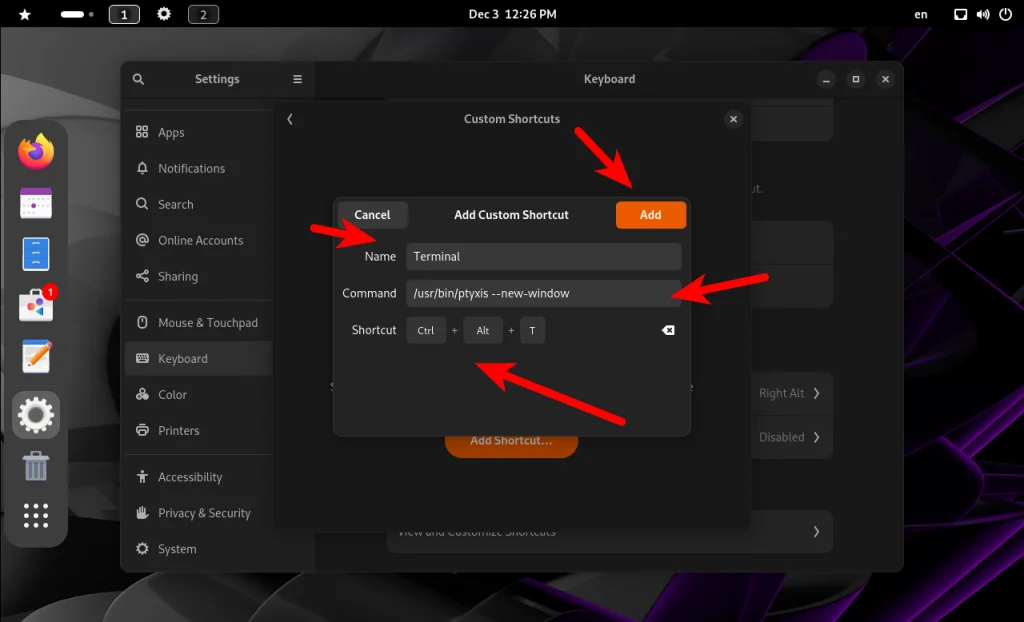1024x622 pixels.
Task: Switch to workspace 1 in top bar
Action: [124, 14]
